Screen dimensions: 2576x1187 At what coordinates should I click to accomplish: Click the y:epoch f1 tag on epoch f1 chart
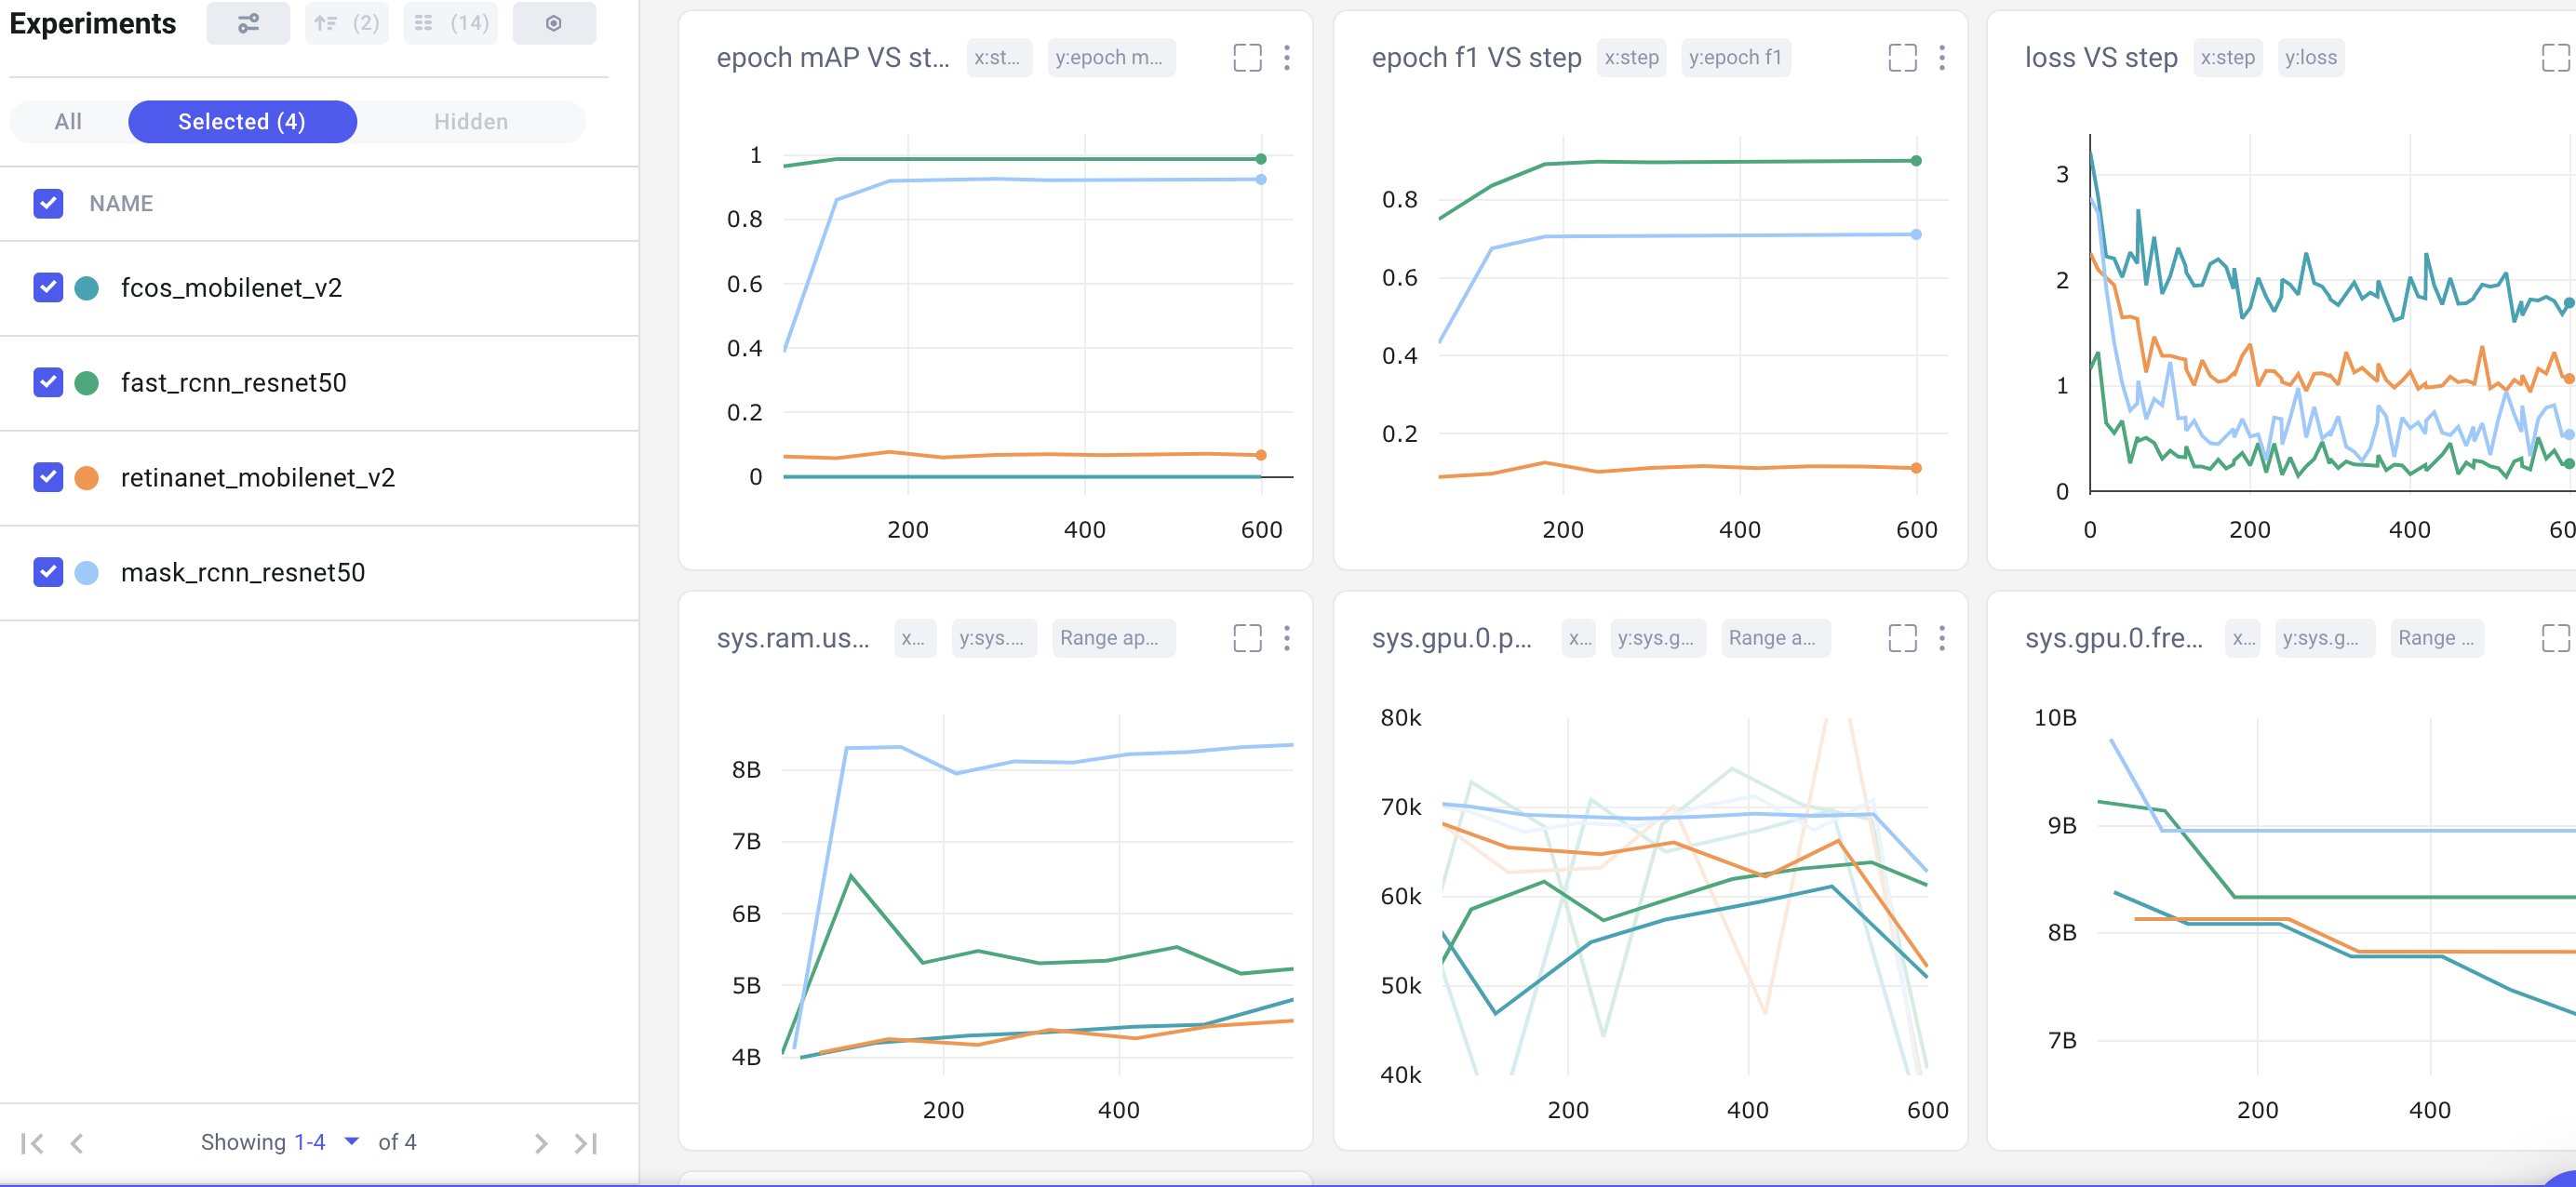point(1736,58)
